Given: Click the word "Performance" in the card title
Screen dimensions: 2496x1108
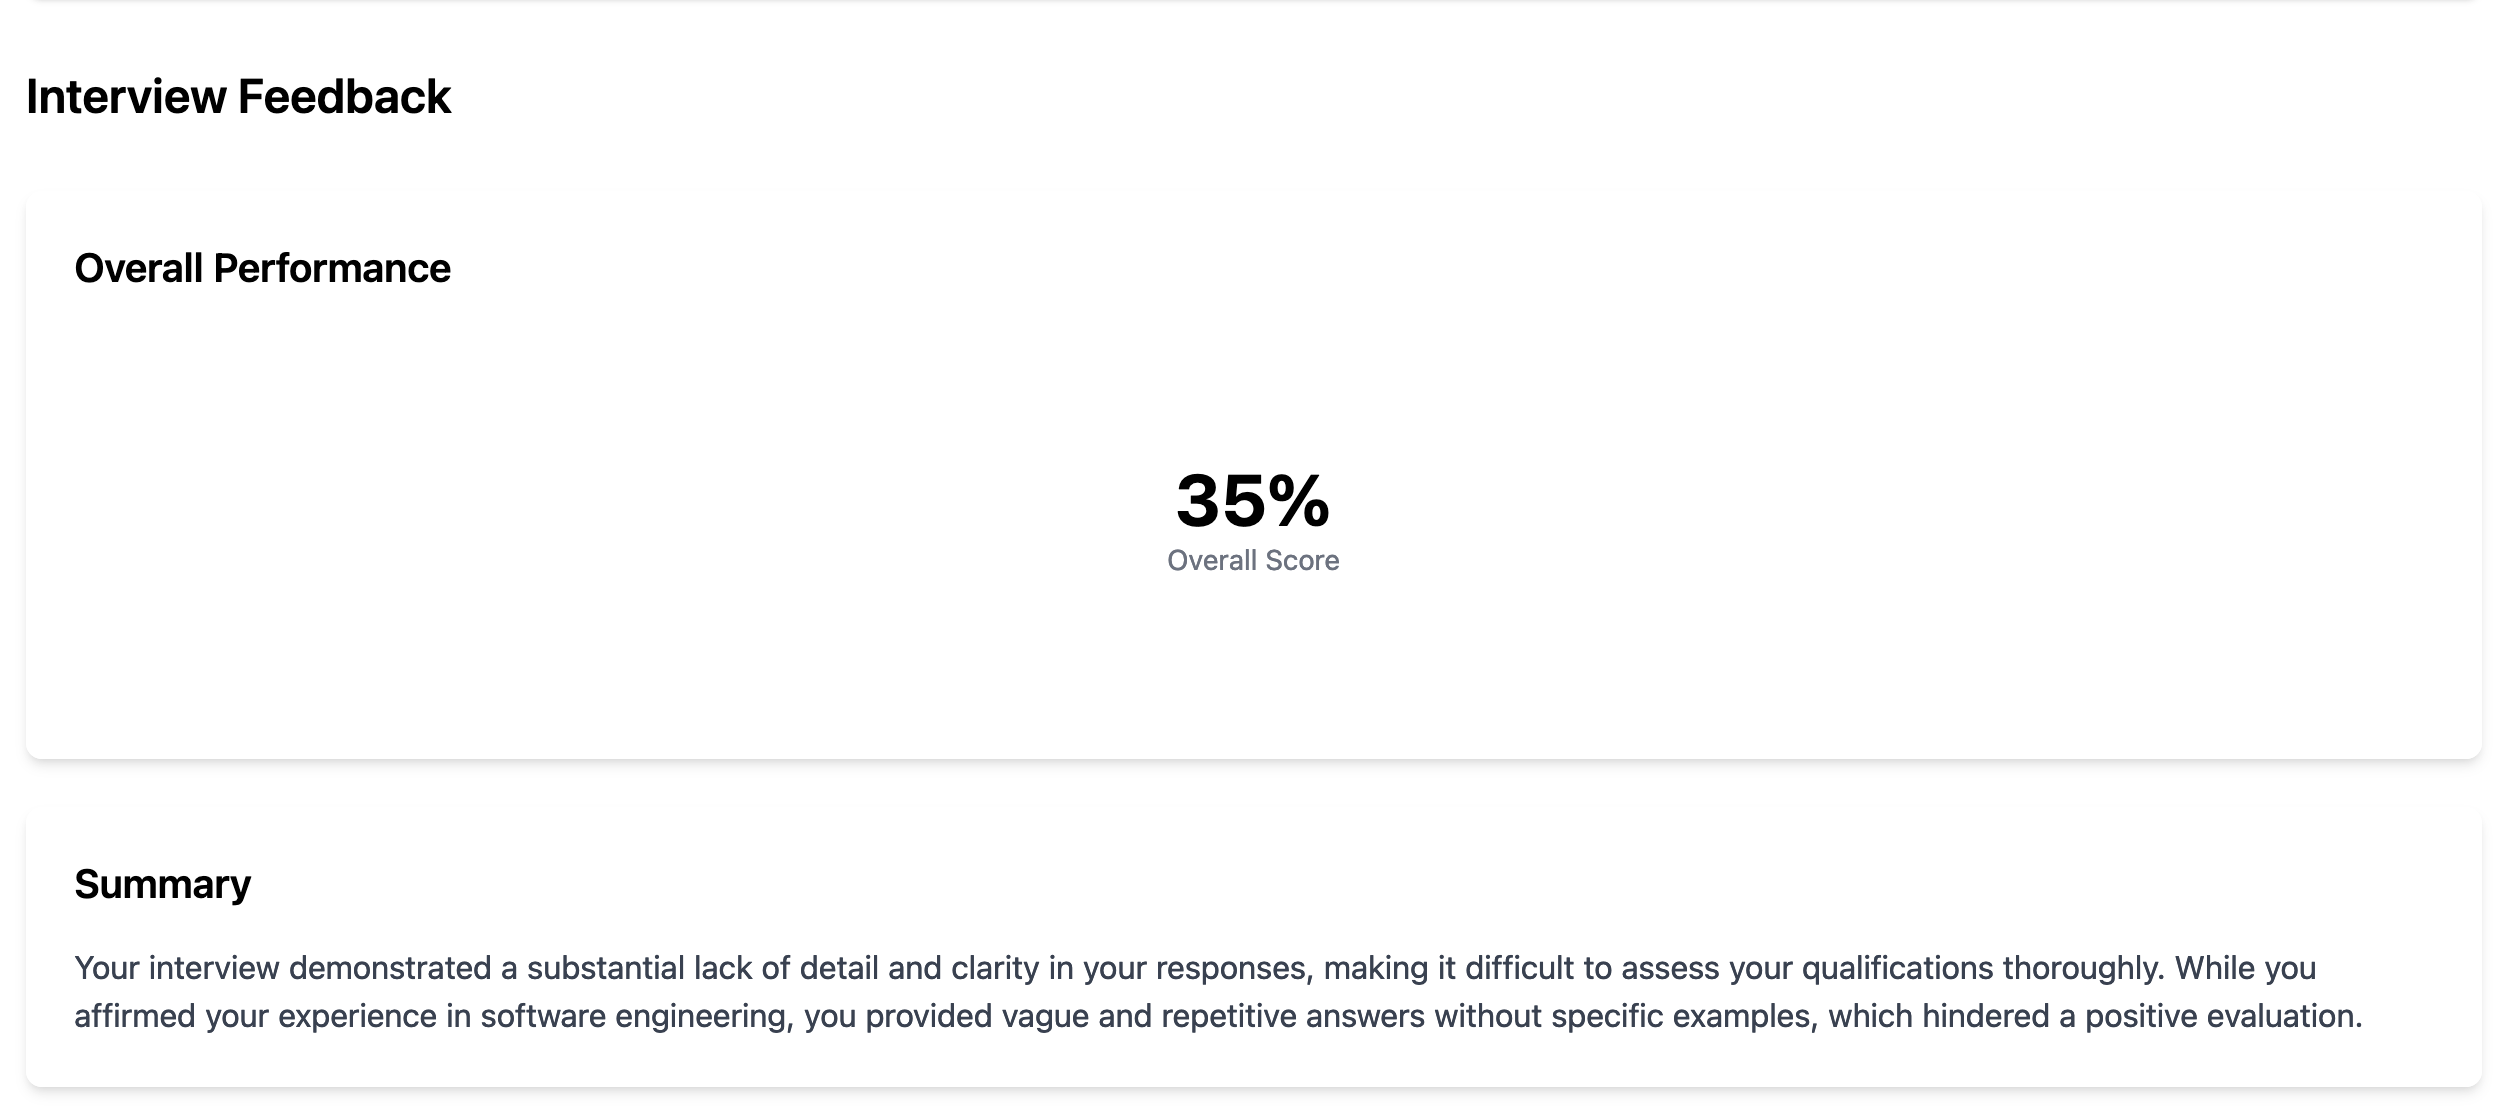Looking at the screenshot, I should 332,268.
